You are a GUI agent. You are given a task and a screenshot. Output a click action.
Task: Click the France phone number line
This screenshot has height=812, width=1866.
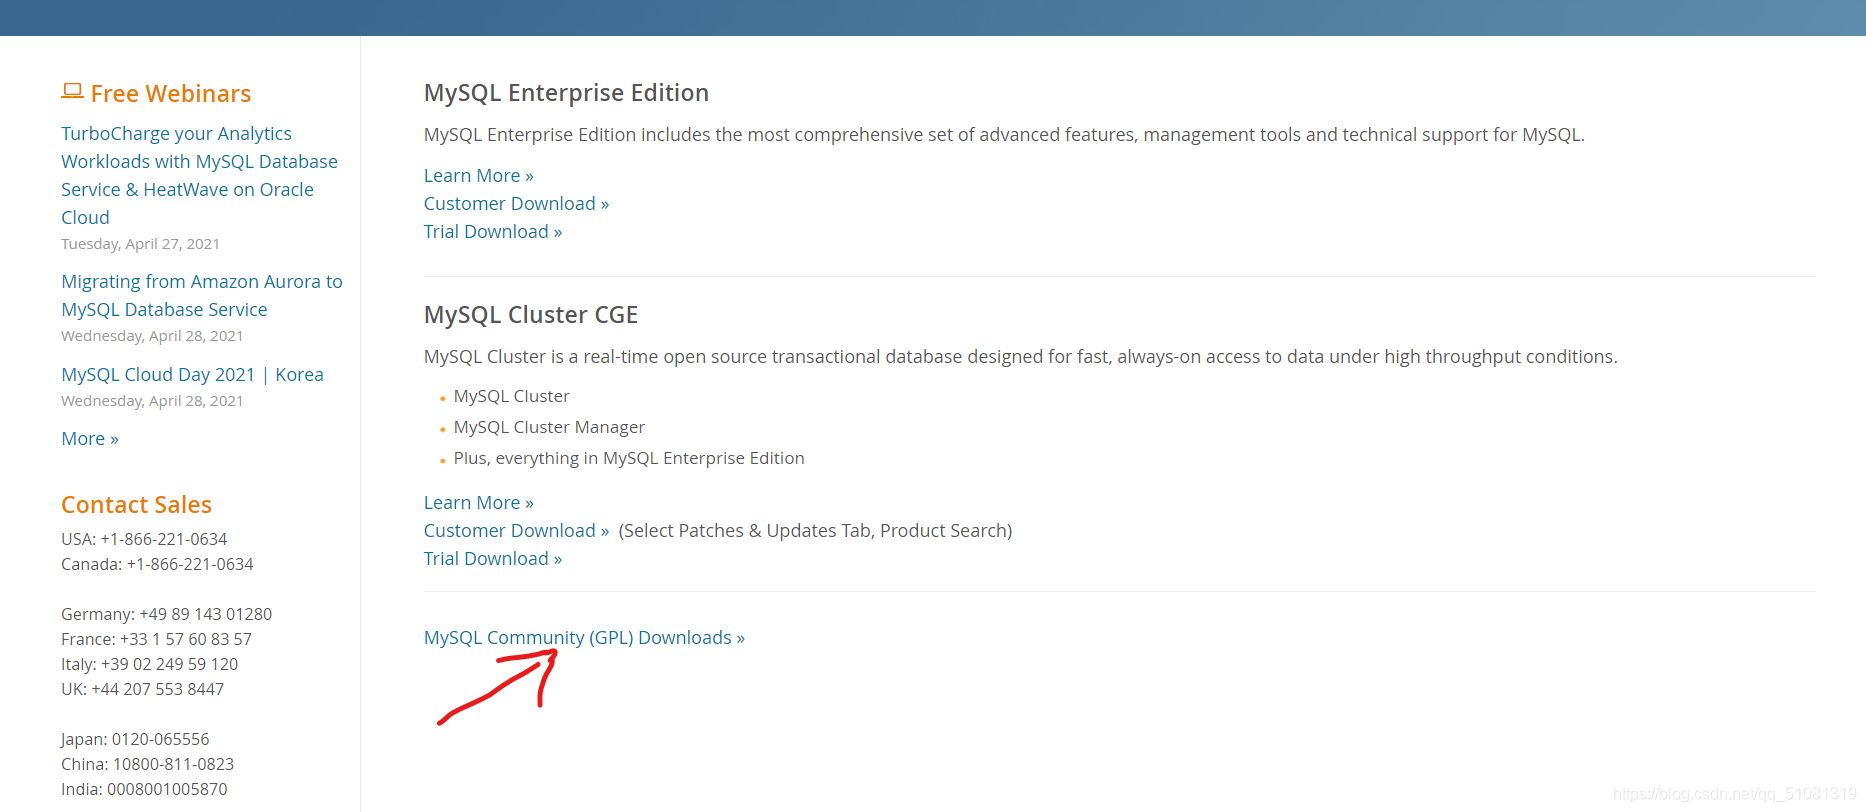[x=156, y=639]
